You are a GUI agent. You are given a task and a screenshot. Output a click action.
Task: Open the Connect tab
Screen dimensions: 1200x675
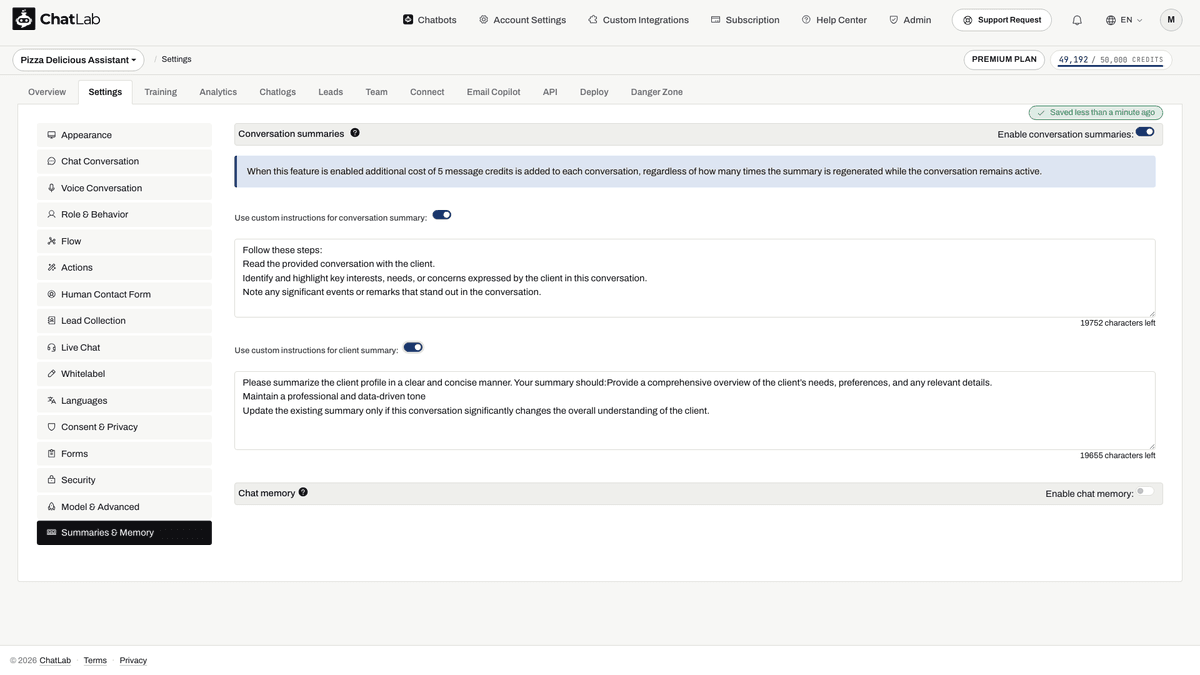click(x=427, y=92)
